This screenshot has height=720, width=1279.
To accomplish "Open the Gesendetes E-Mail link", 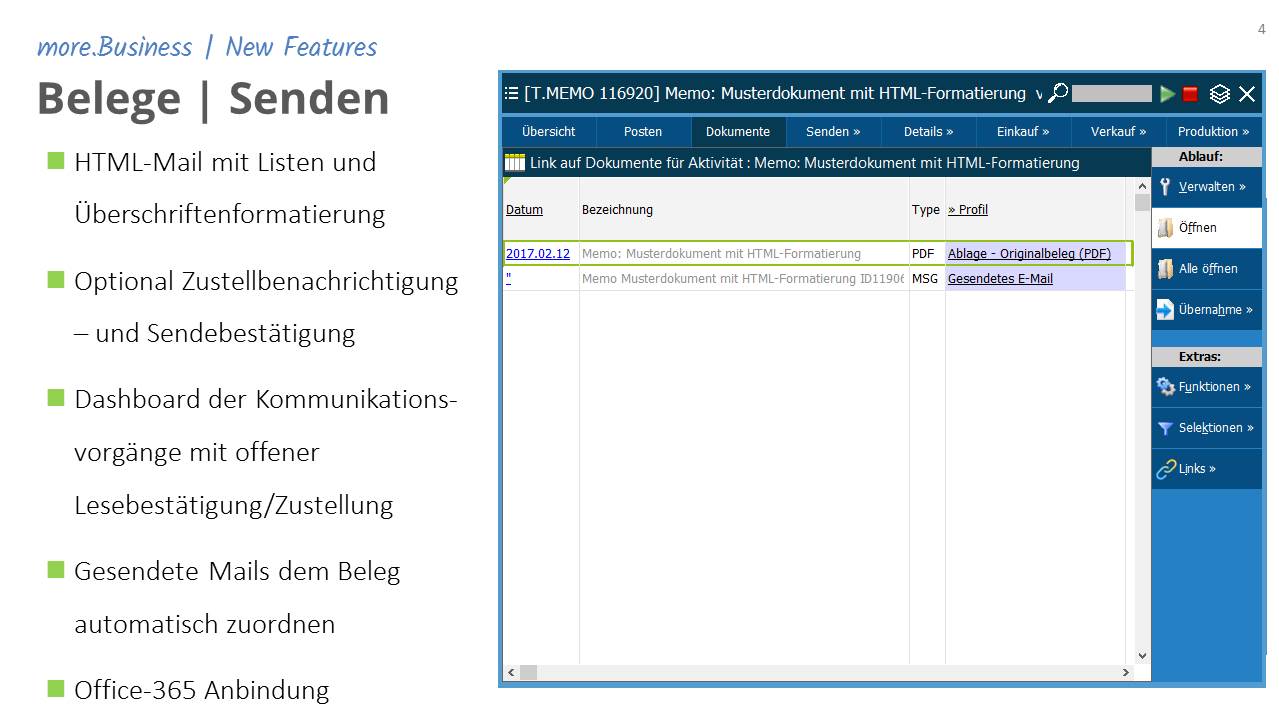I will tap(1000, 279).
